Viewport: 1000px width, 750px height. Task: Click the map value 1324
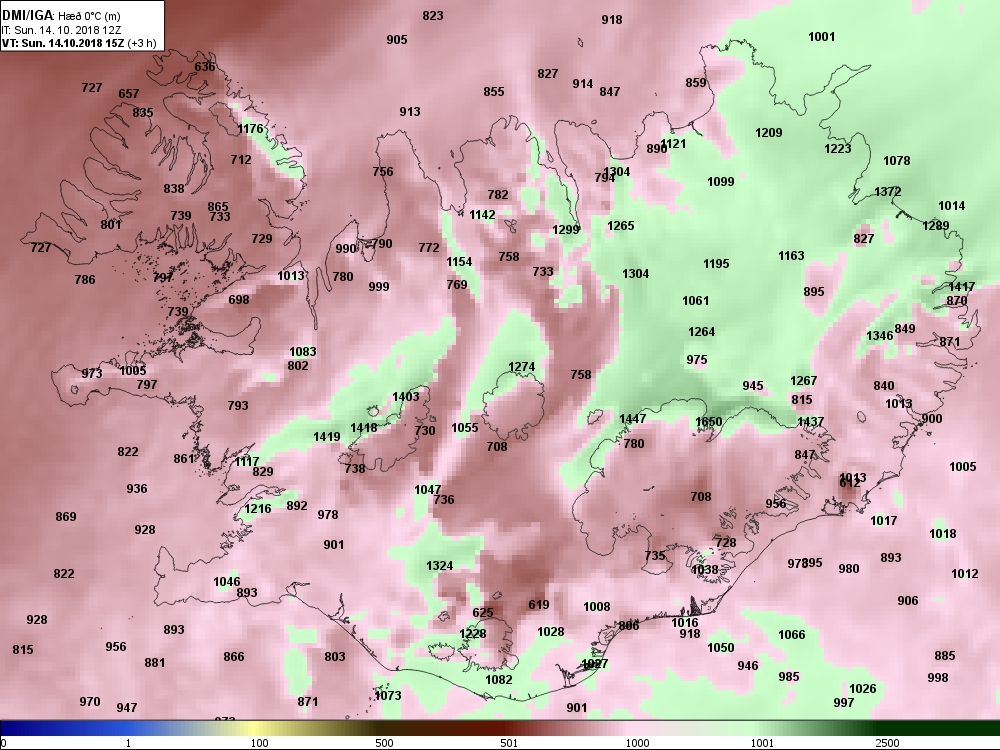(439, 566)
